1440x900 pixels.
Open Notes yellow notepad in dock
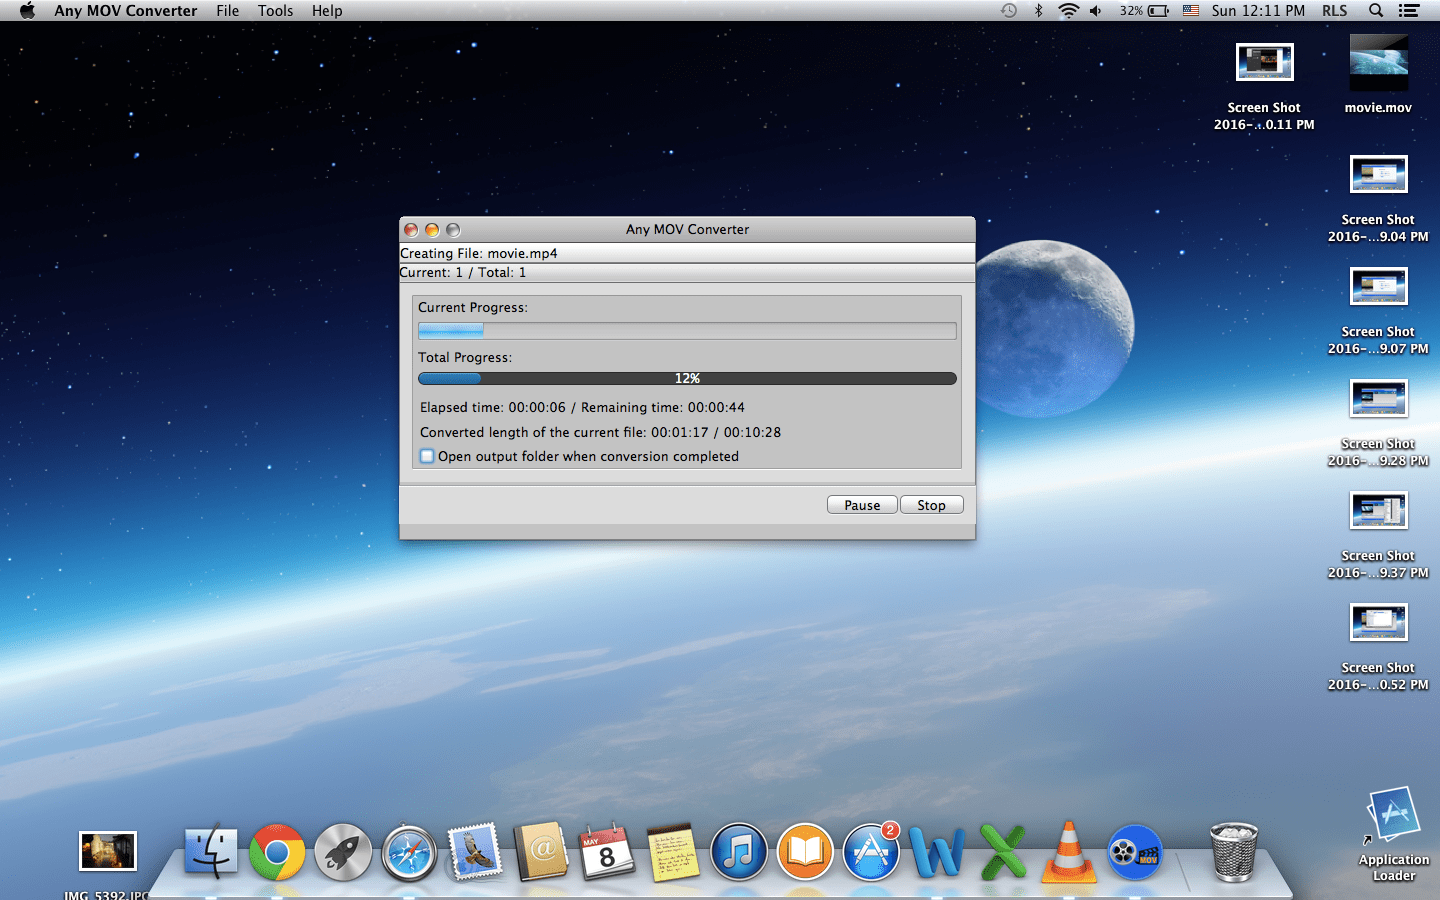673,852
